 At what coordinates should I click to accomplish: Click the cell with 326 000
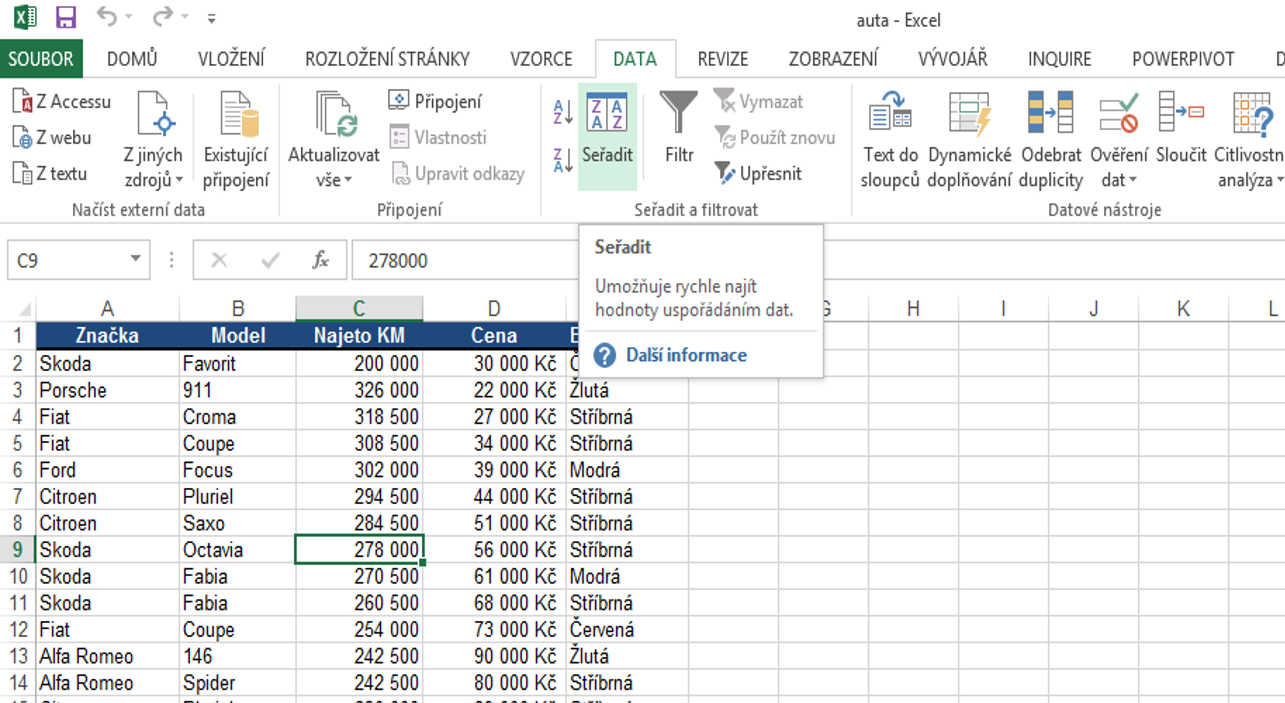(x=359, y=390)
